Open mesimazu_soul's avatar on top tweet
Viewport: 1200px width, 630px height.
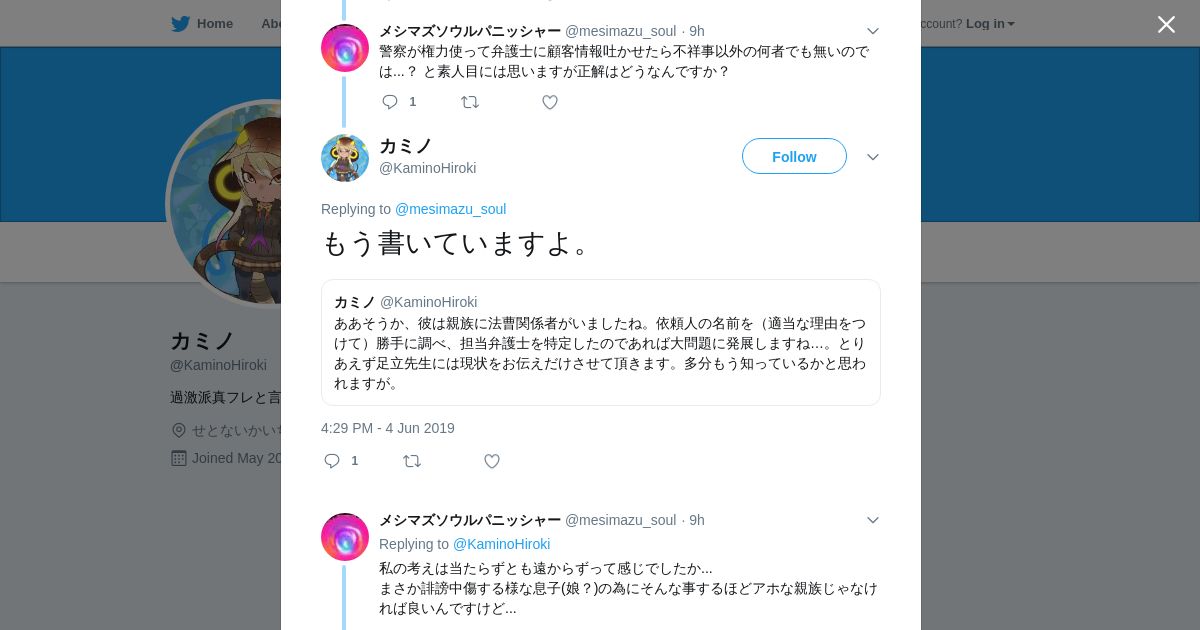pos(345,48)
